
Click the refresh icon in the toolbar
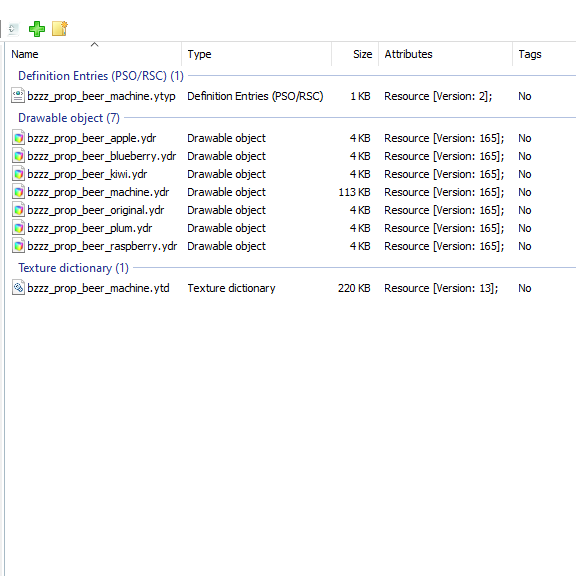[x=14, y=29]
